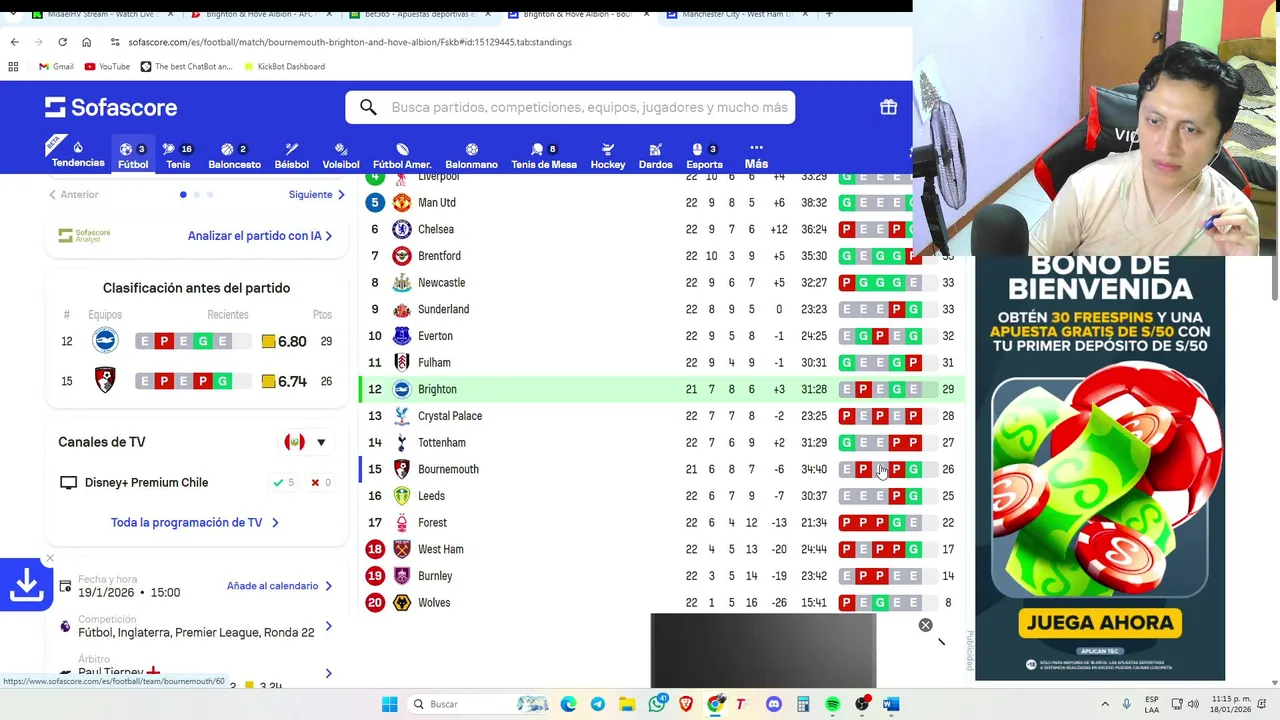
Task: Click the Windows taskbar search box
Action: pos(480,704)
